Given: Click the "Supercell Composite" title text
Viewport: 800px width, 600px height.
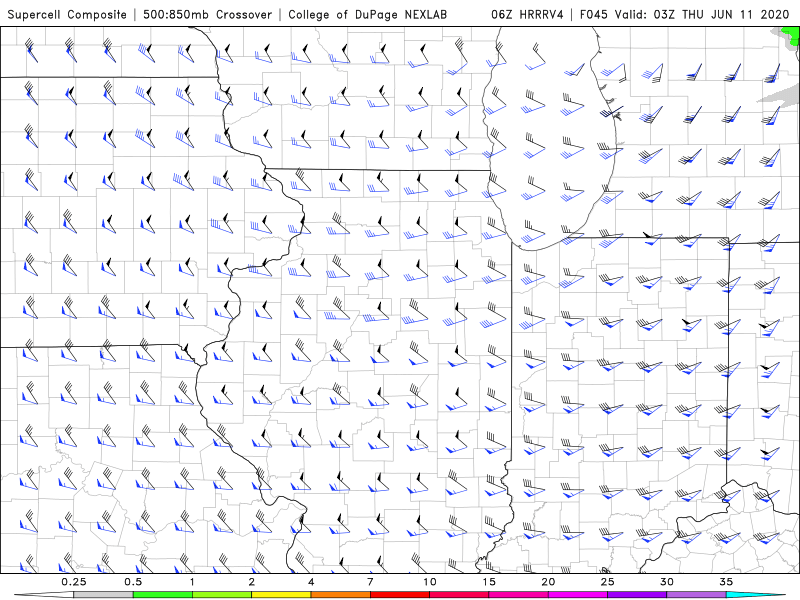Looking at the screenshot, I should (67, 14).
